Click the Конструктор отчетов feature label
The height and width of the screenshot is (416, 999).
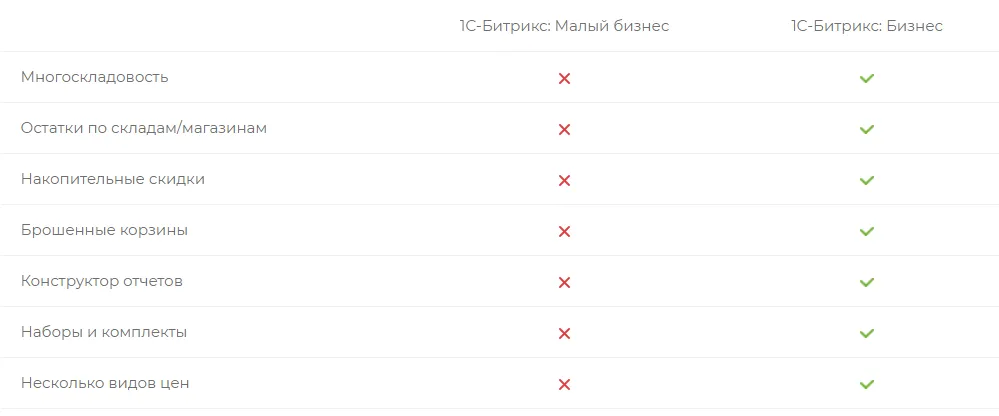tap(102, 281)
